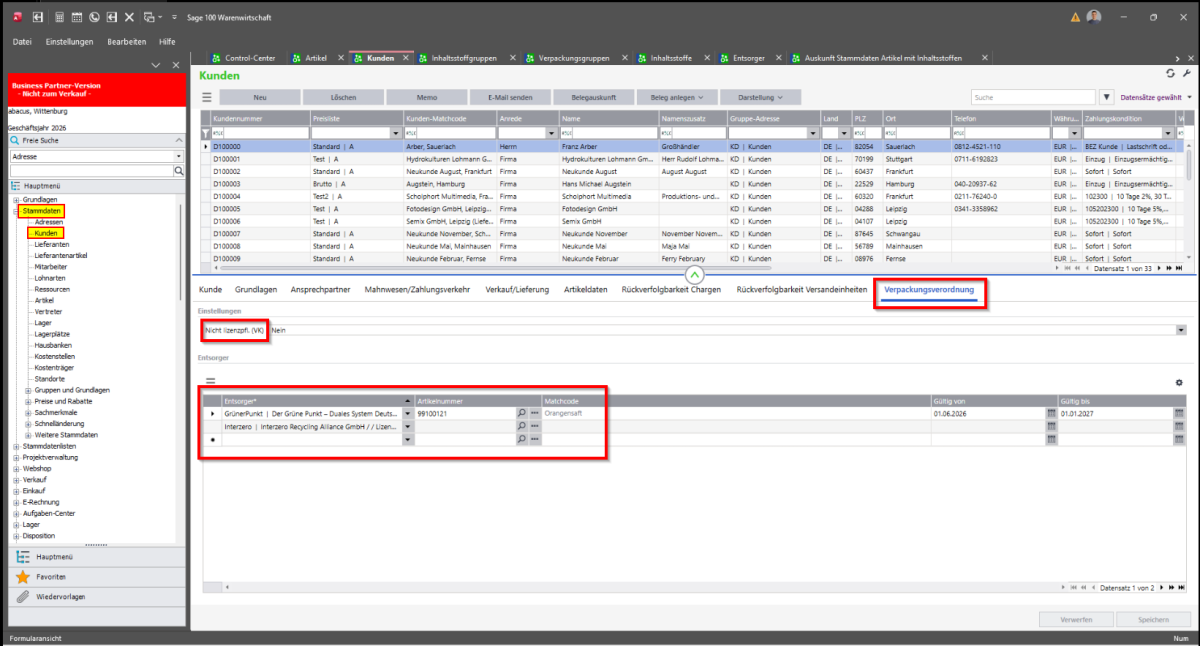
Task: Collapse the navigation panel chevron
Action: coord(156,65)
